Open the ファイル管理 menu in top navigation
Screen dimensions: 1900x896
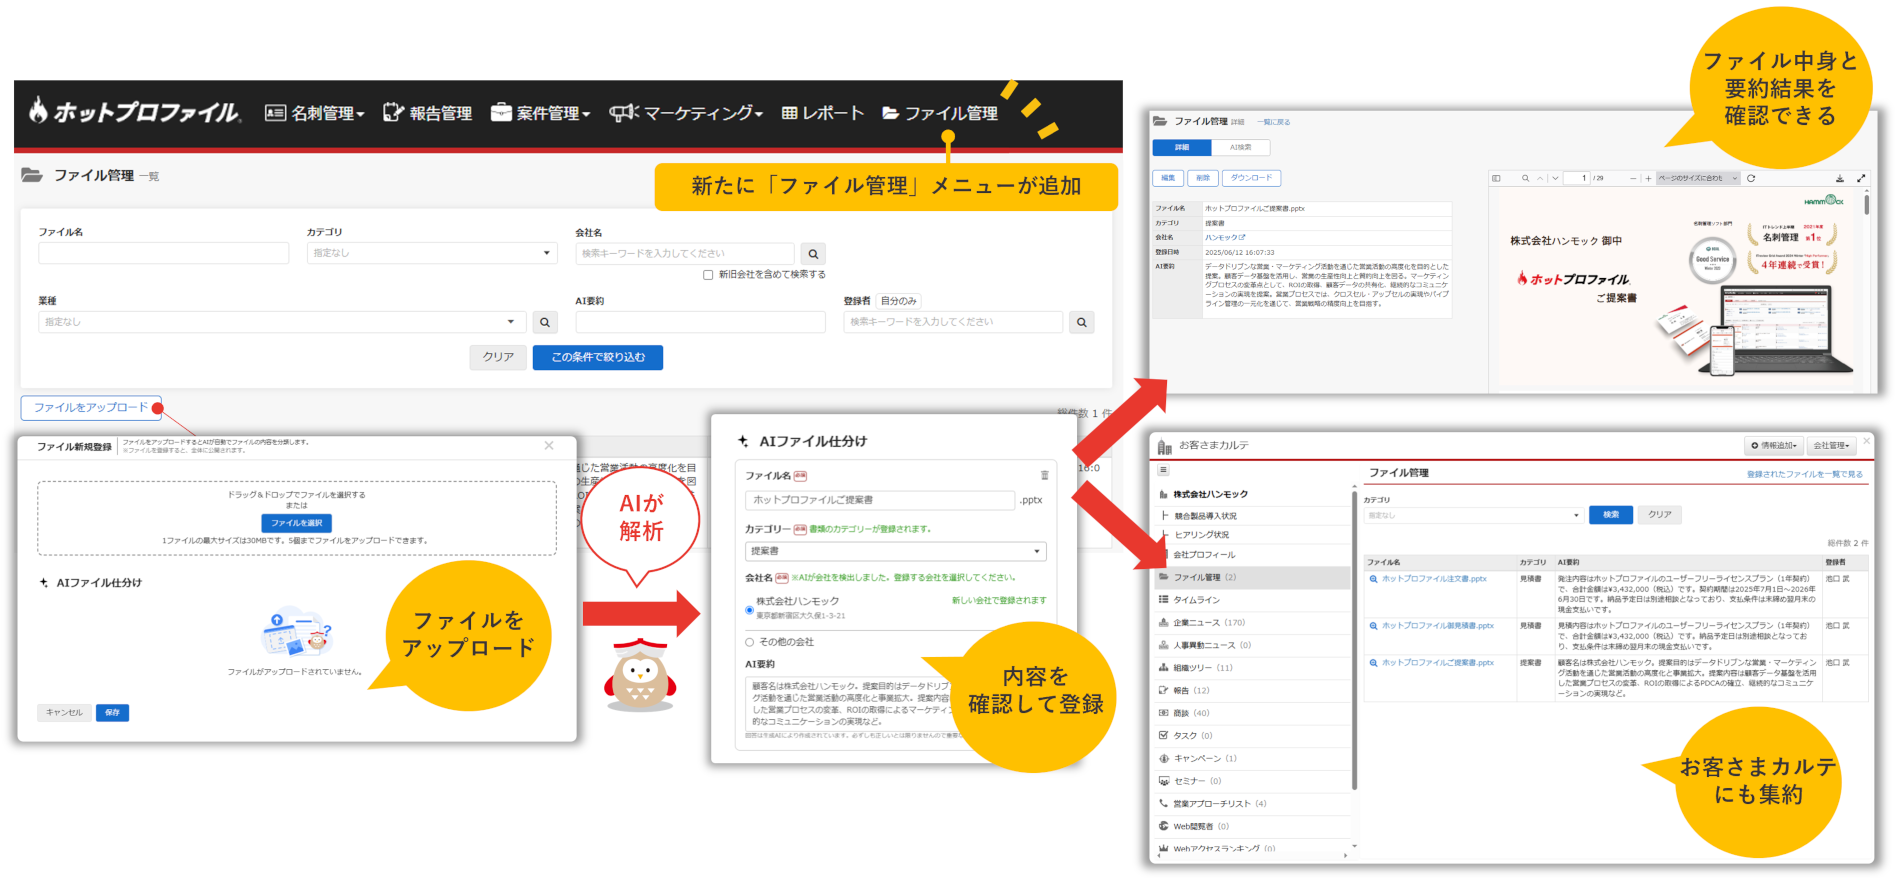(x=940, y=113)
